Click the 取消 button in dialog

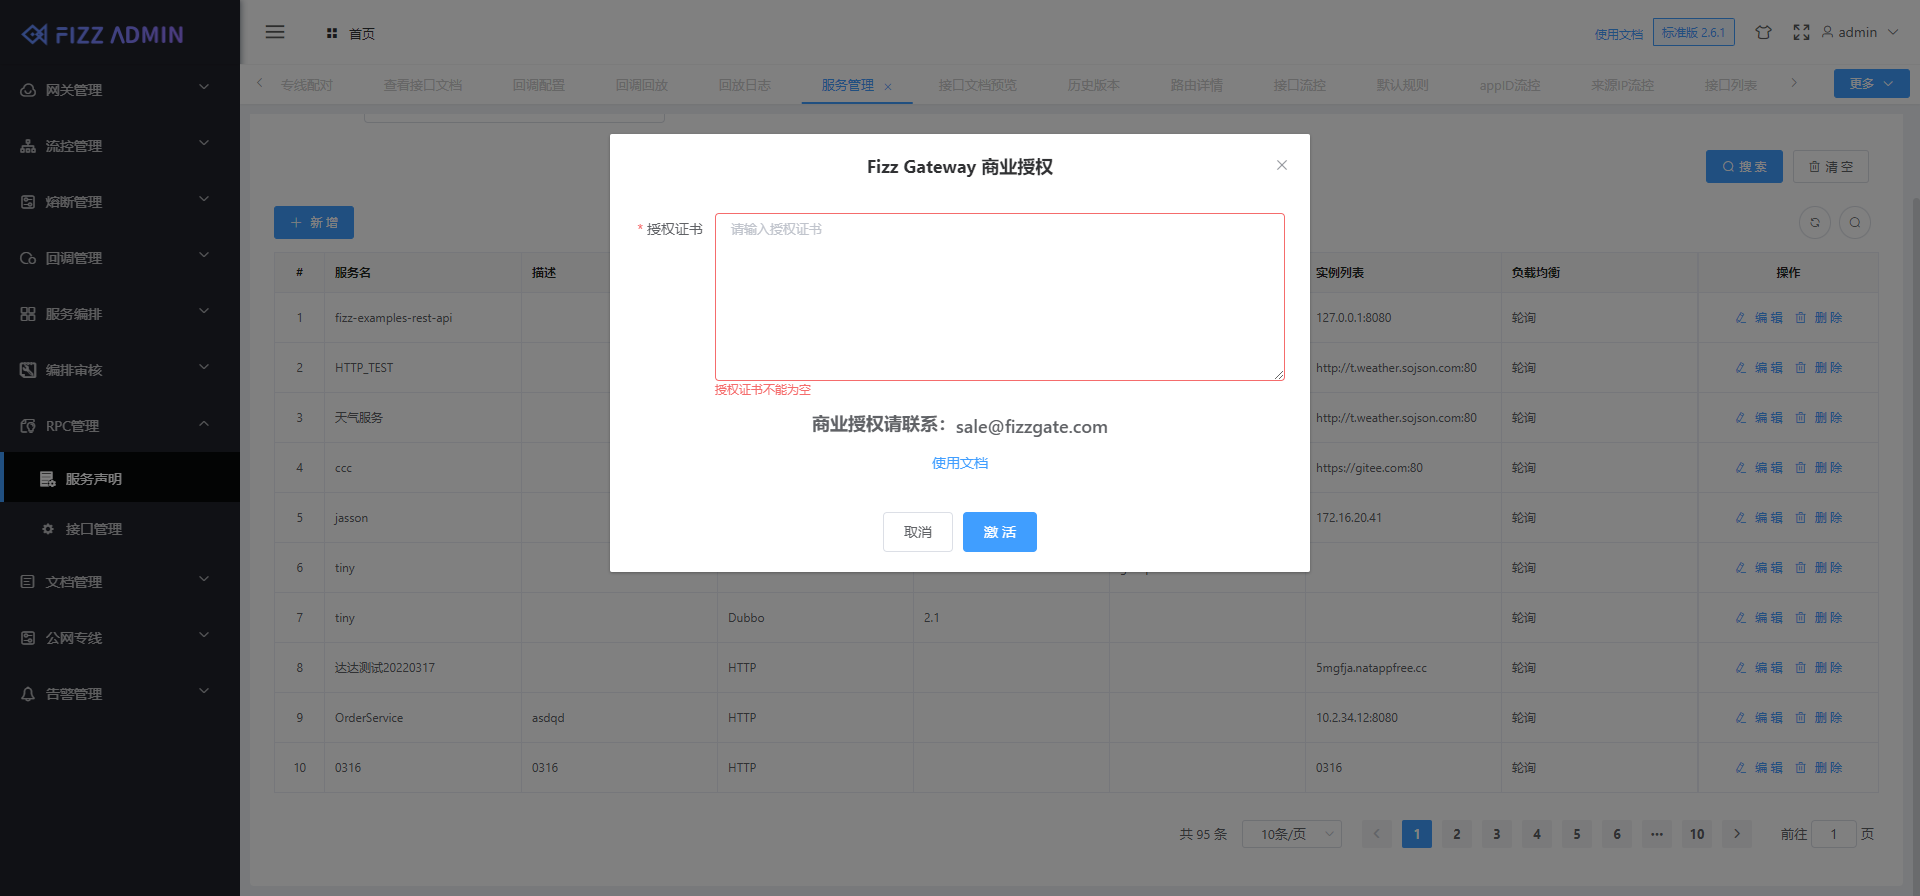pos(918,532)
